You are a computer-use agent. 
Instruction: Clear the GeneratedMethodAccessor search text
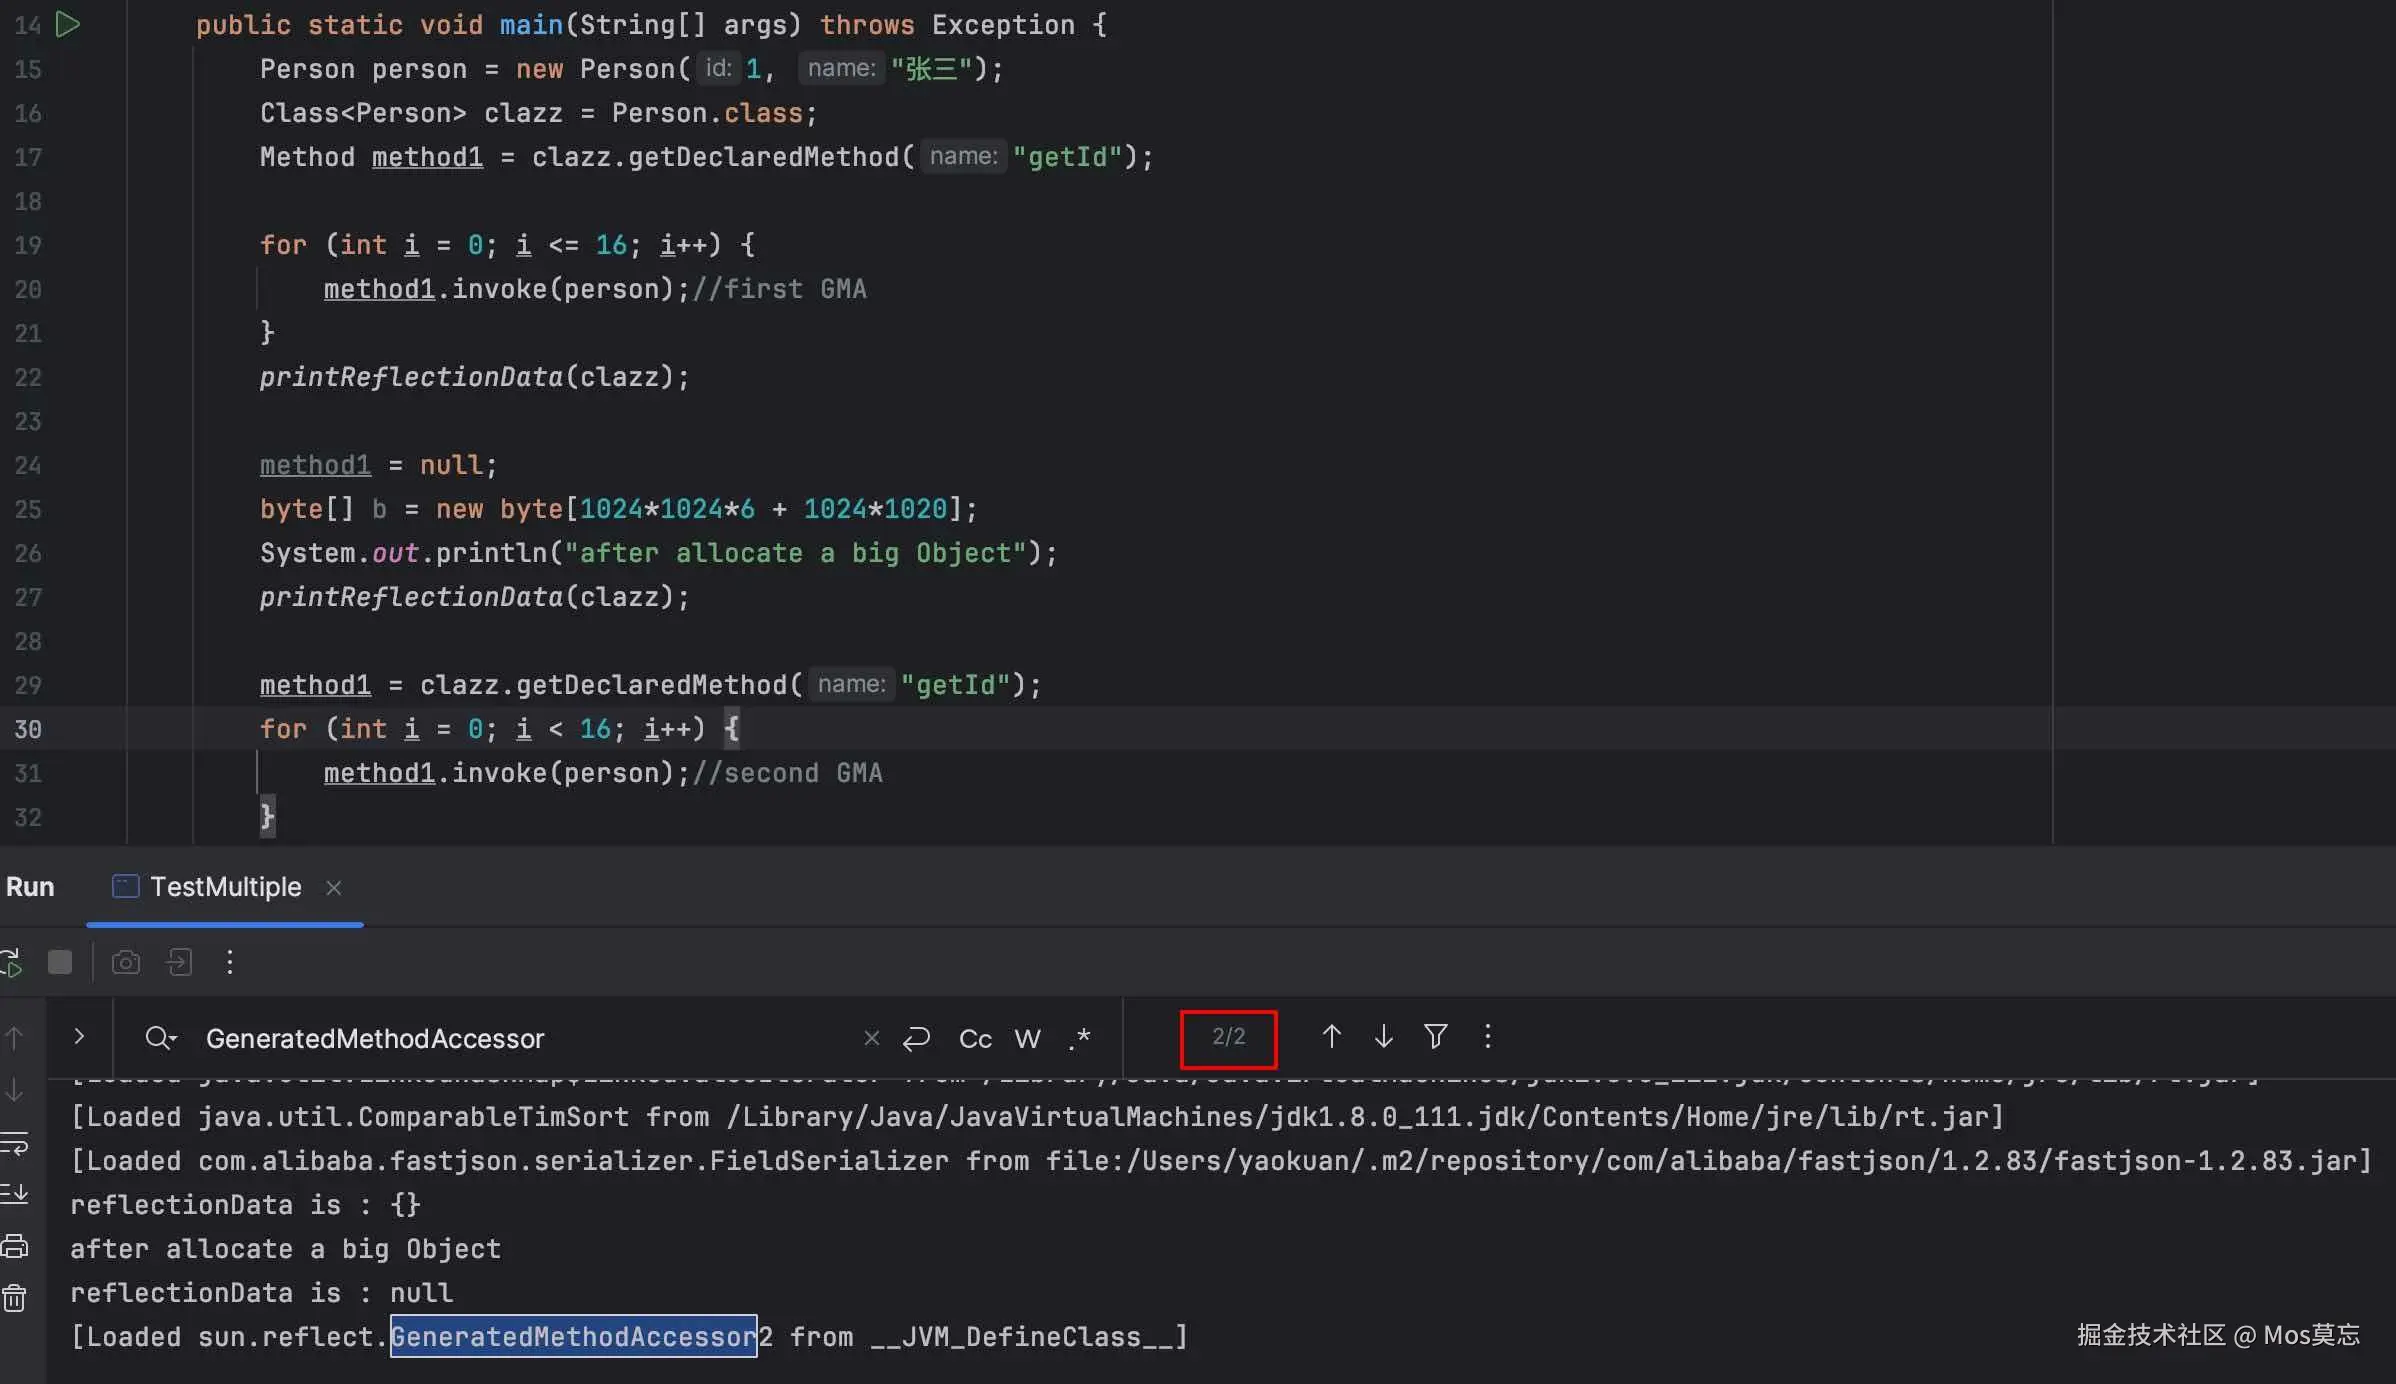coord(871,1039)
